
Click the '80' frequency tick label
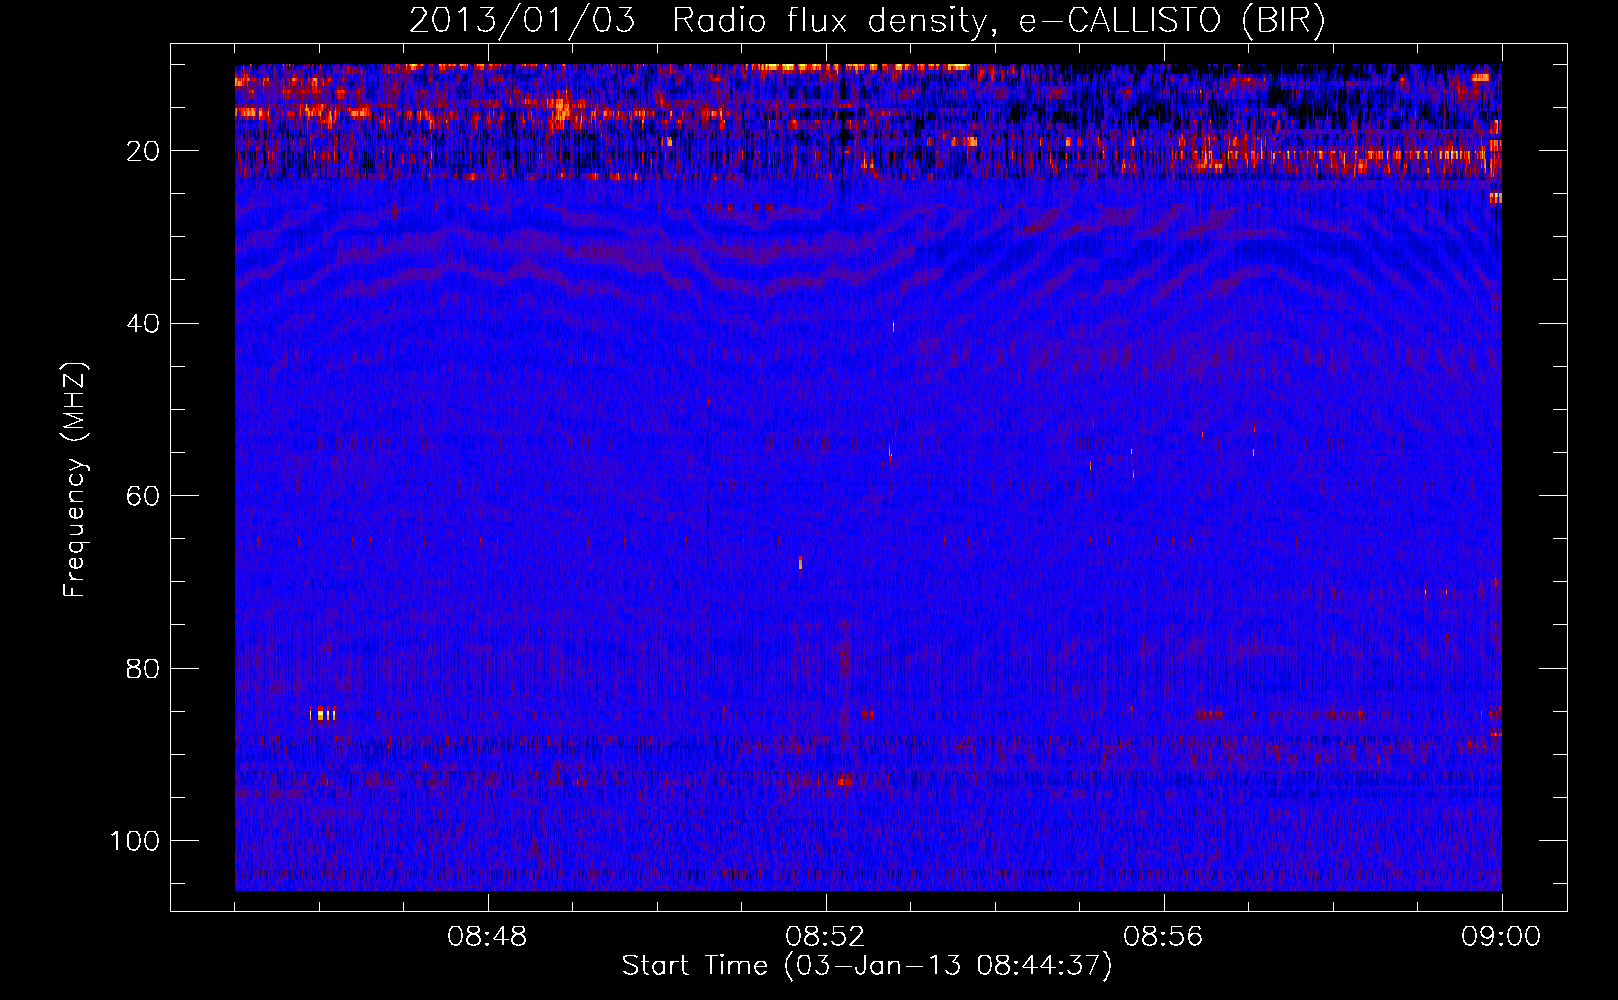coord(144,668)
